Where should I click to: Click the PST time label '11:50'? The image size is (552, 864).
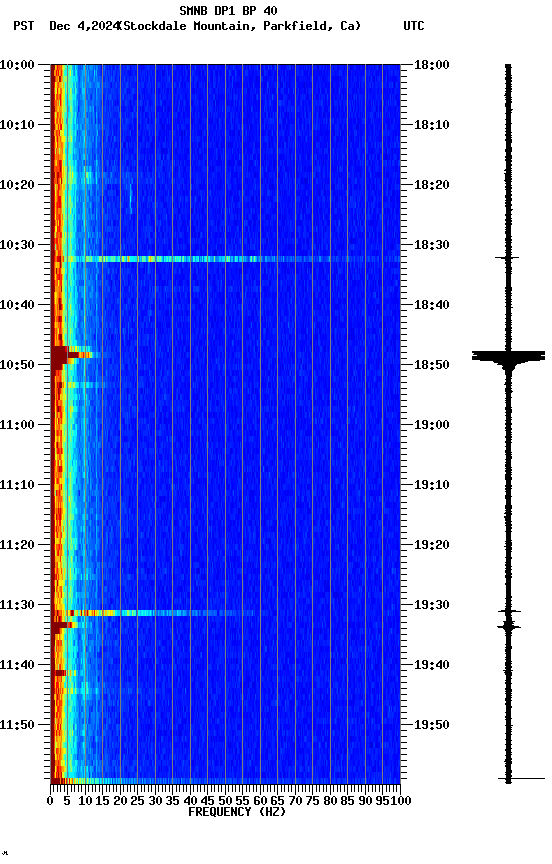(x=17, y=726)
